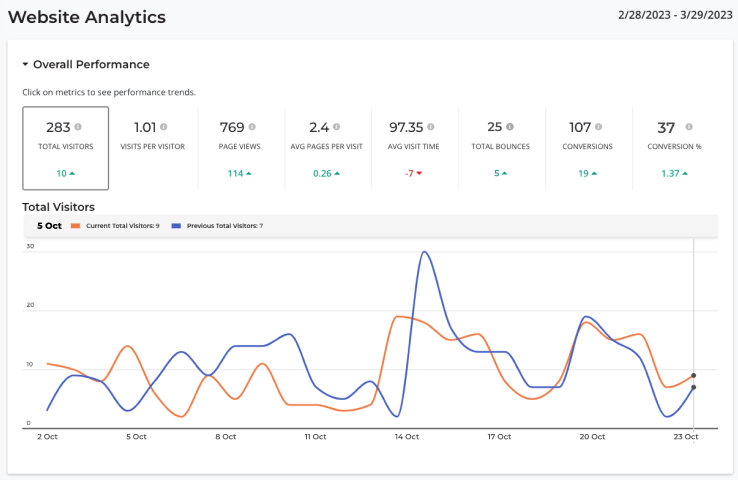Select the Total Bounces metric
This screenshot has height=480, width=738.
click(x=500, y=148)
